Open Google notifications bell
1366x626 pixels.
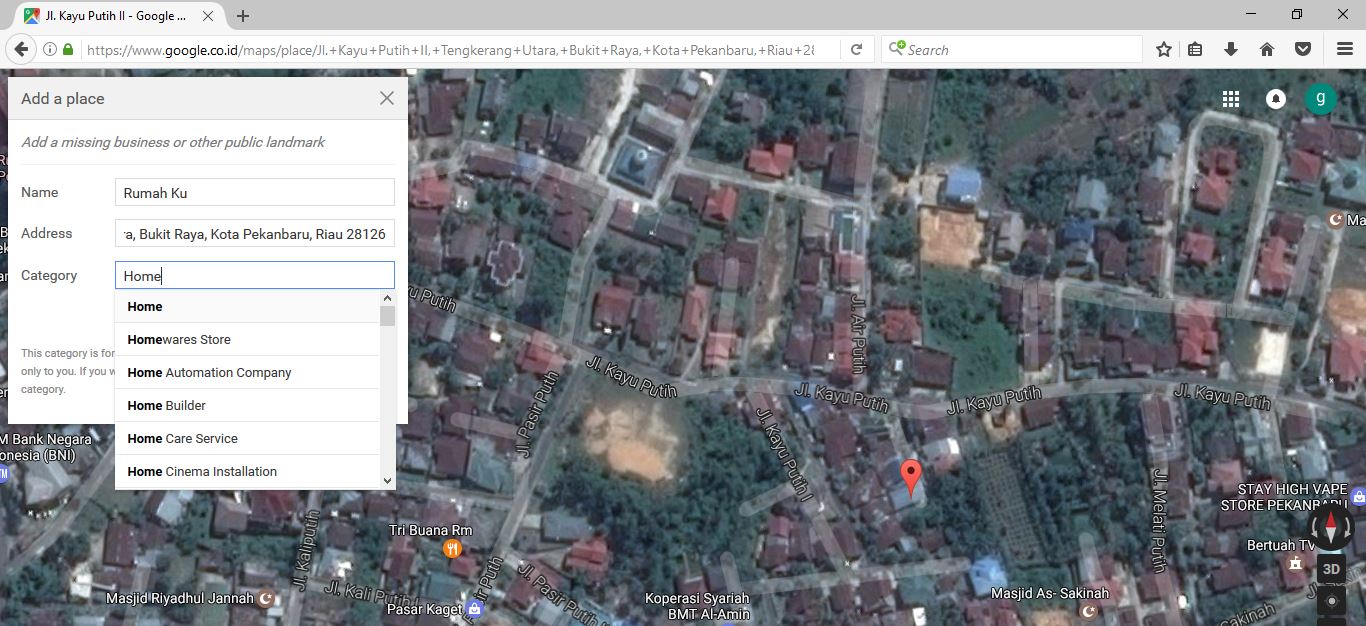pos(1275,98)
